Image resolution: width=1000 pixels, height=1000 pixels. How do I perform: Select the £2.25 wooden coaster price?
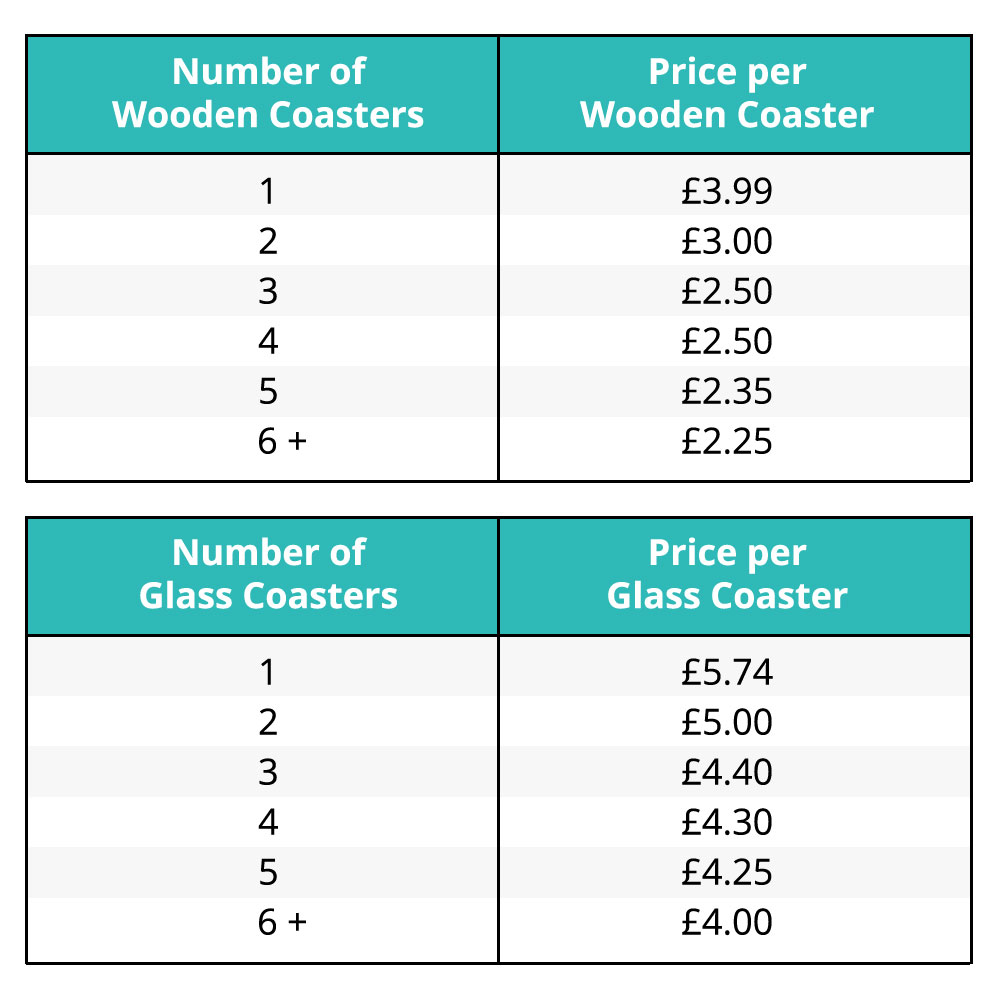click(x=727, y=441)
